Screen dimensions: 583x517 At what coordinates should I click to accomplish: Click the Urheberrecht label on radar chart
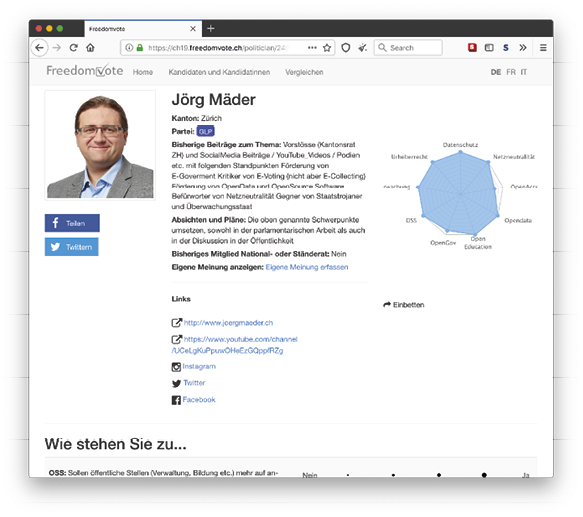coord(409,157)
